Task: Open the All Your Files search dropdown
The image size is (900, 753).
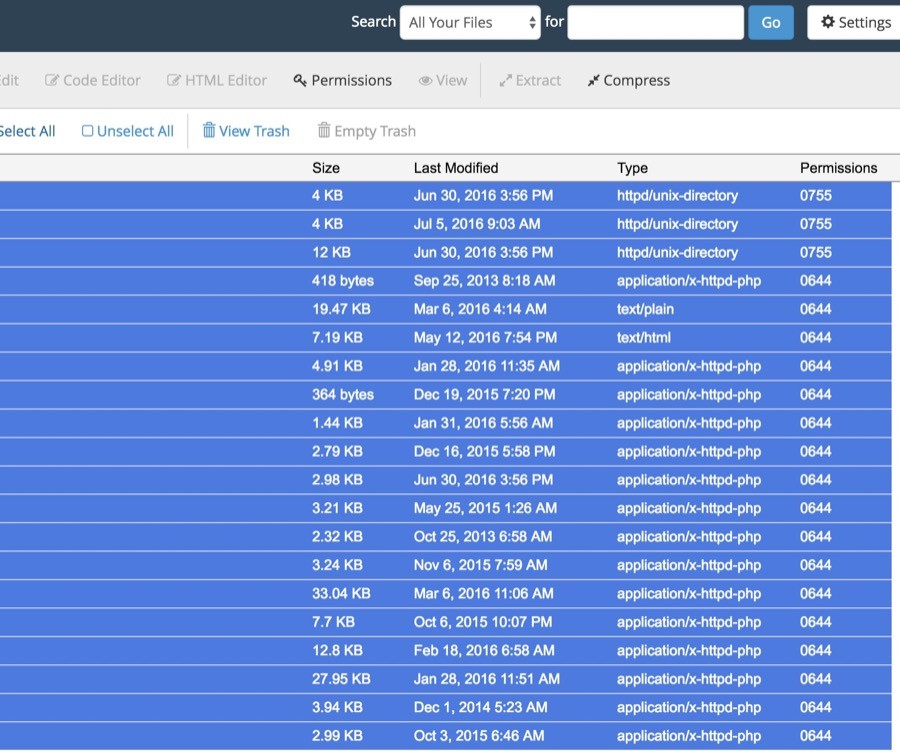Action: point(470,22)
